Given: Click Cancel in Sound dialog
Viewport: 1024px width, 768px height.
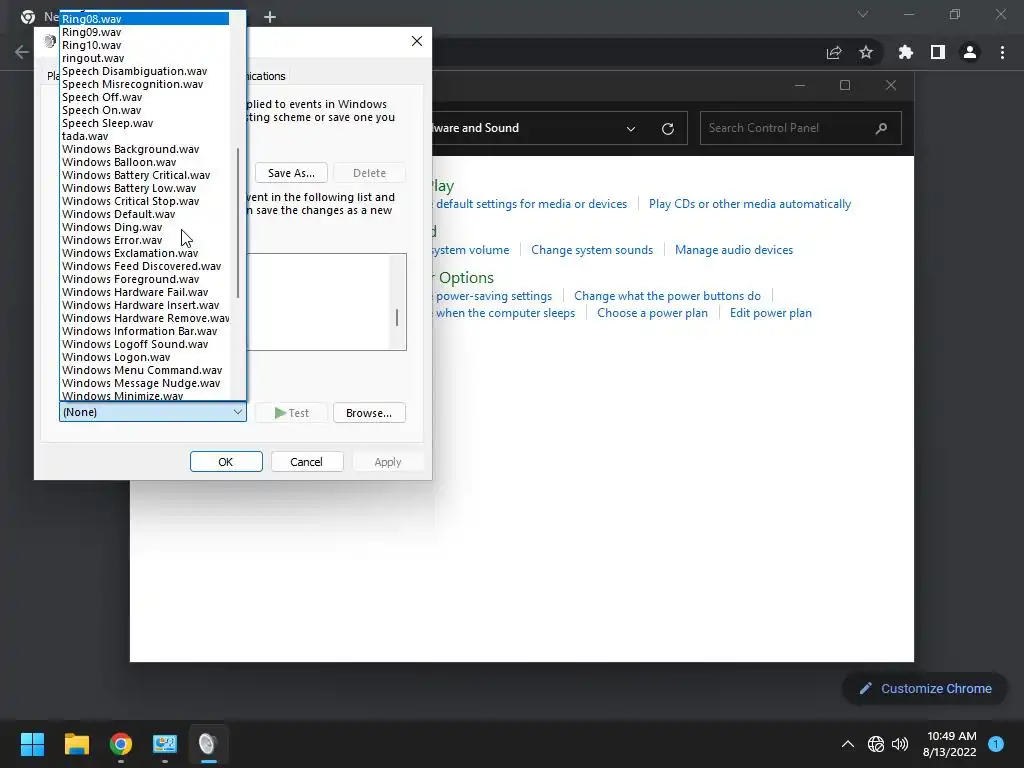Looking at the screenshot, I should [307, 462].
